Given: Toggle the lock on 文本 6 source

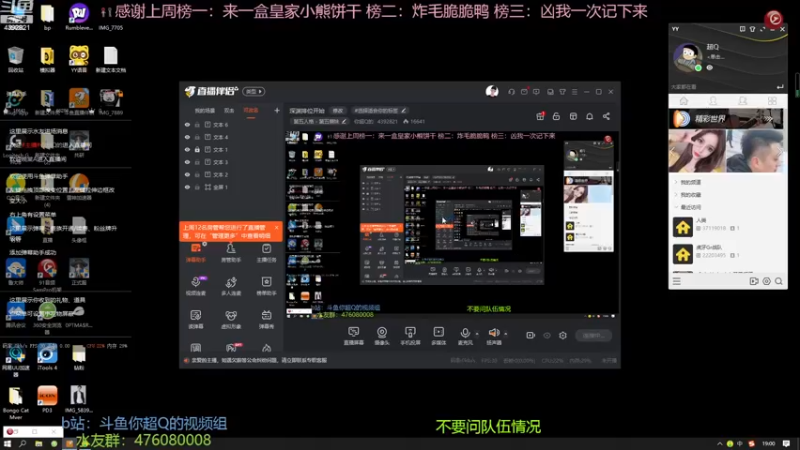Looking at the screenshot, I should [x=197, y=124].
